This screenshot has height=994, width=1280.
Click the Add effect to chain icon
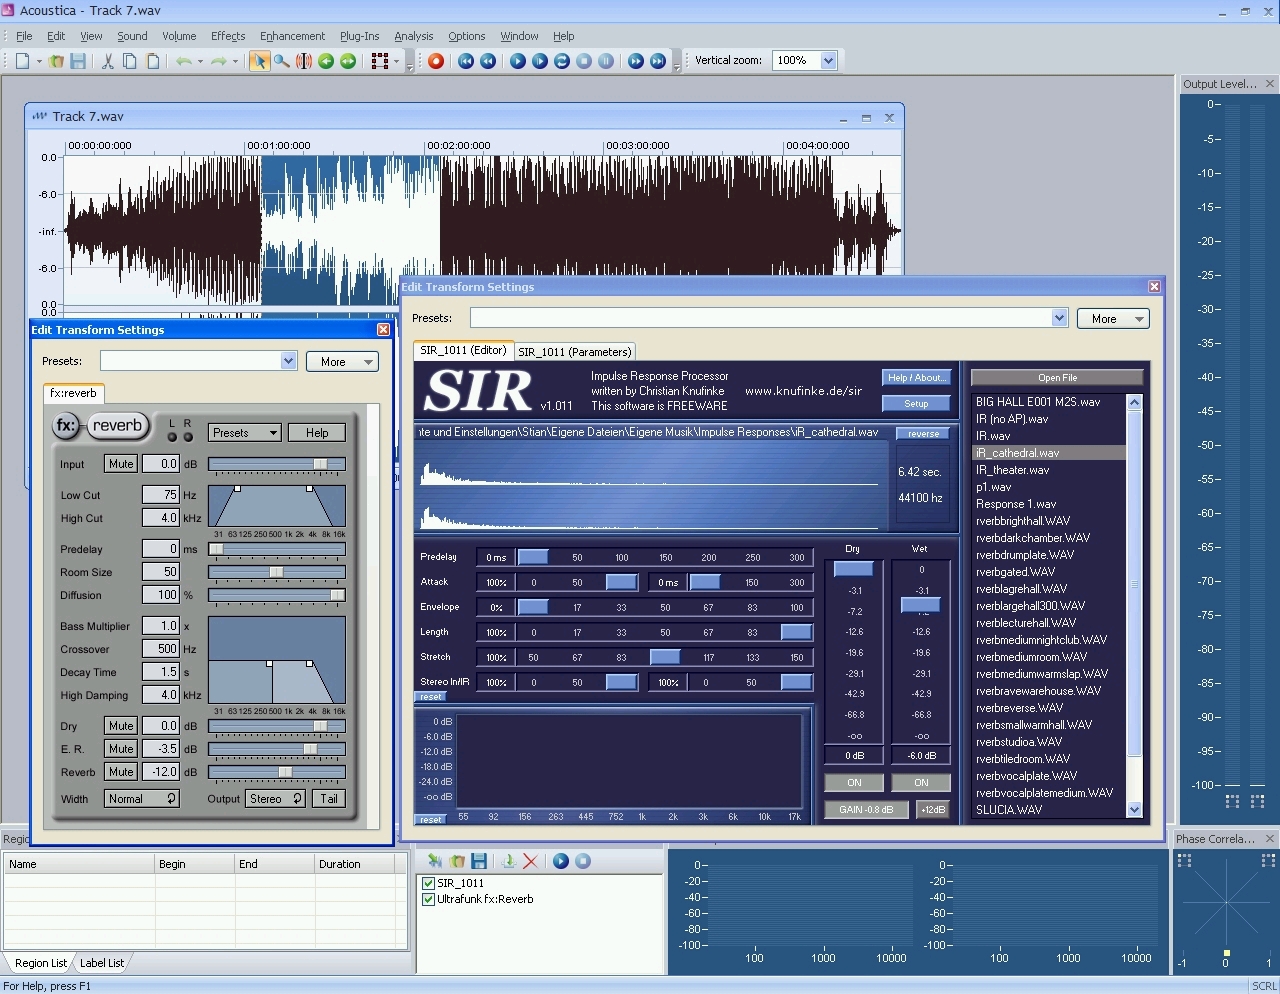pos(435,861)
